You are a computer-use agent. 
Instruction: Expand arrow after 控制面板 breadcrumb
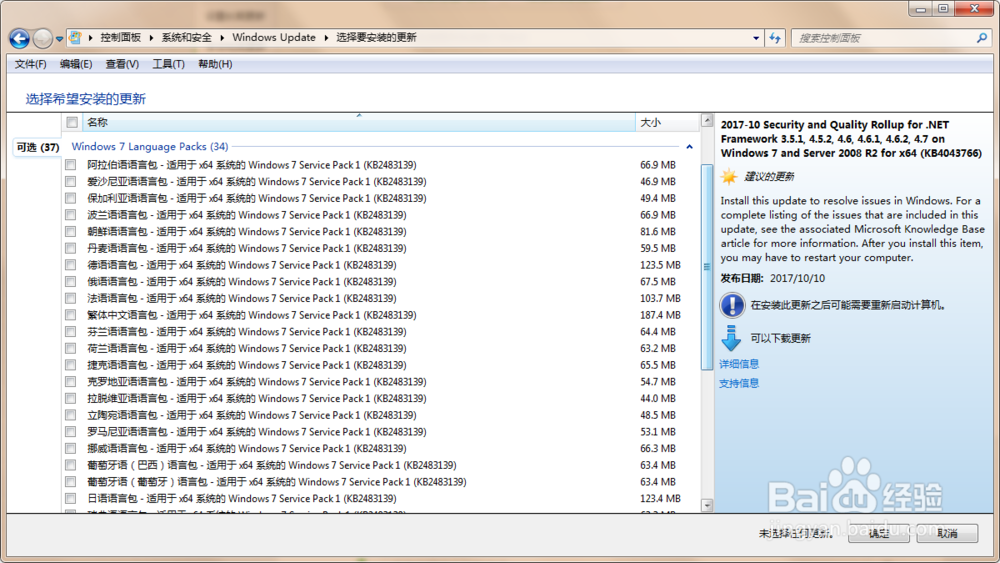(151, 38)
